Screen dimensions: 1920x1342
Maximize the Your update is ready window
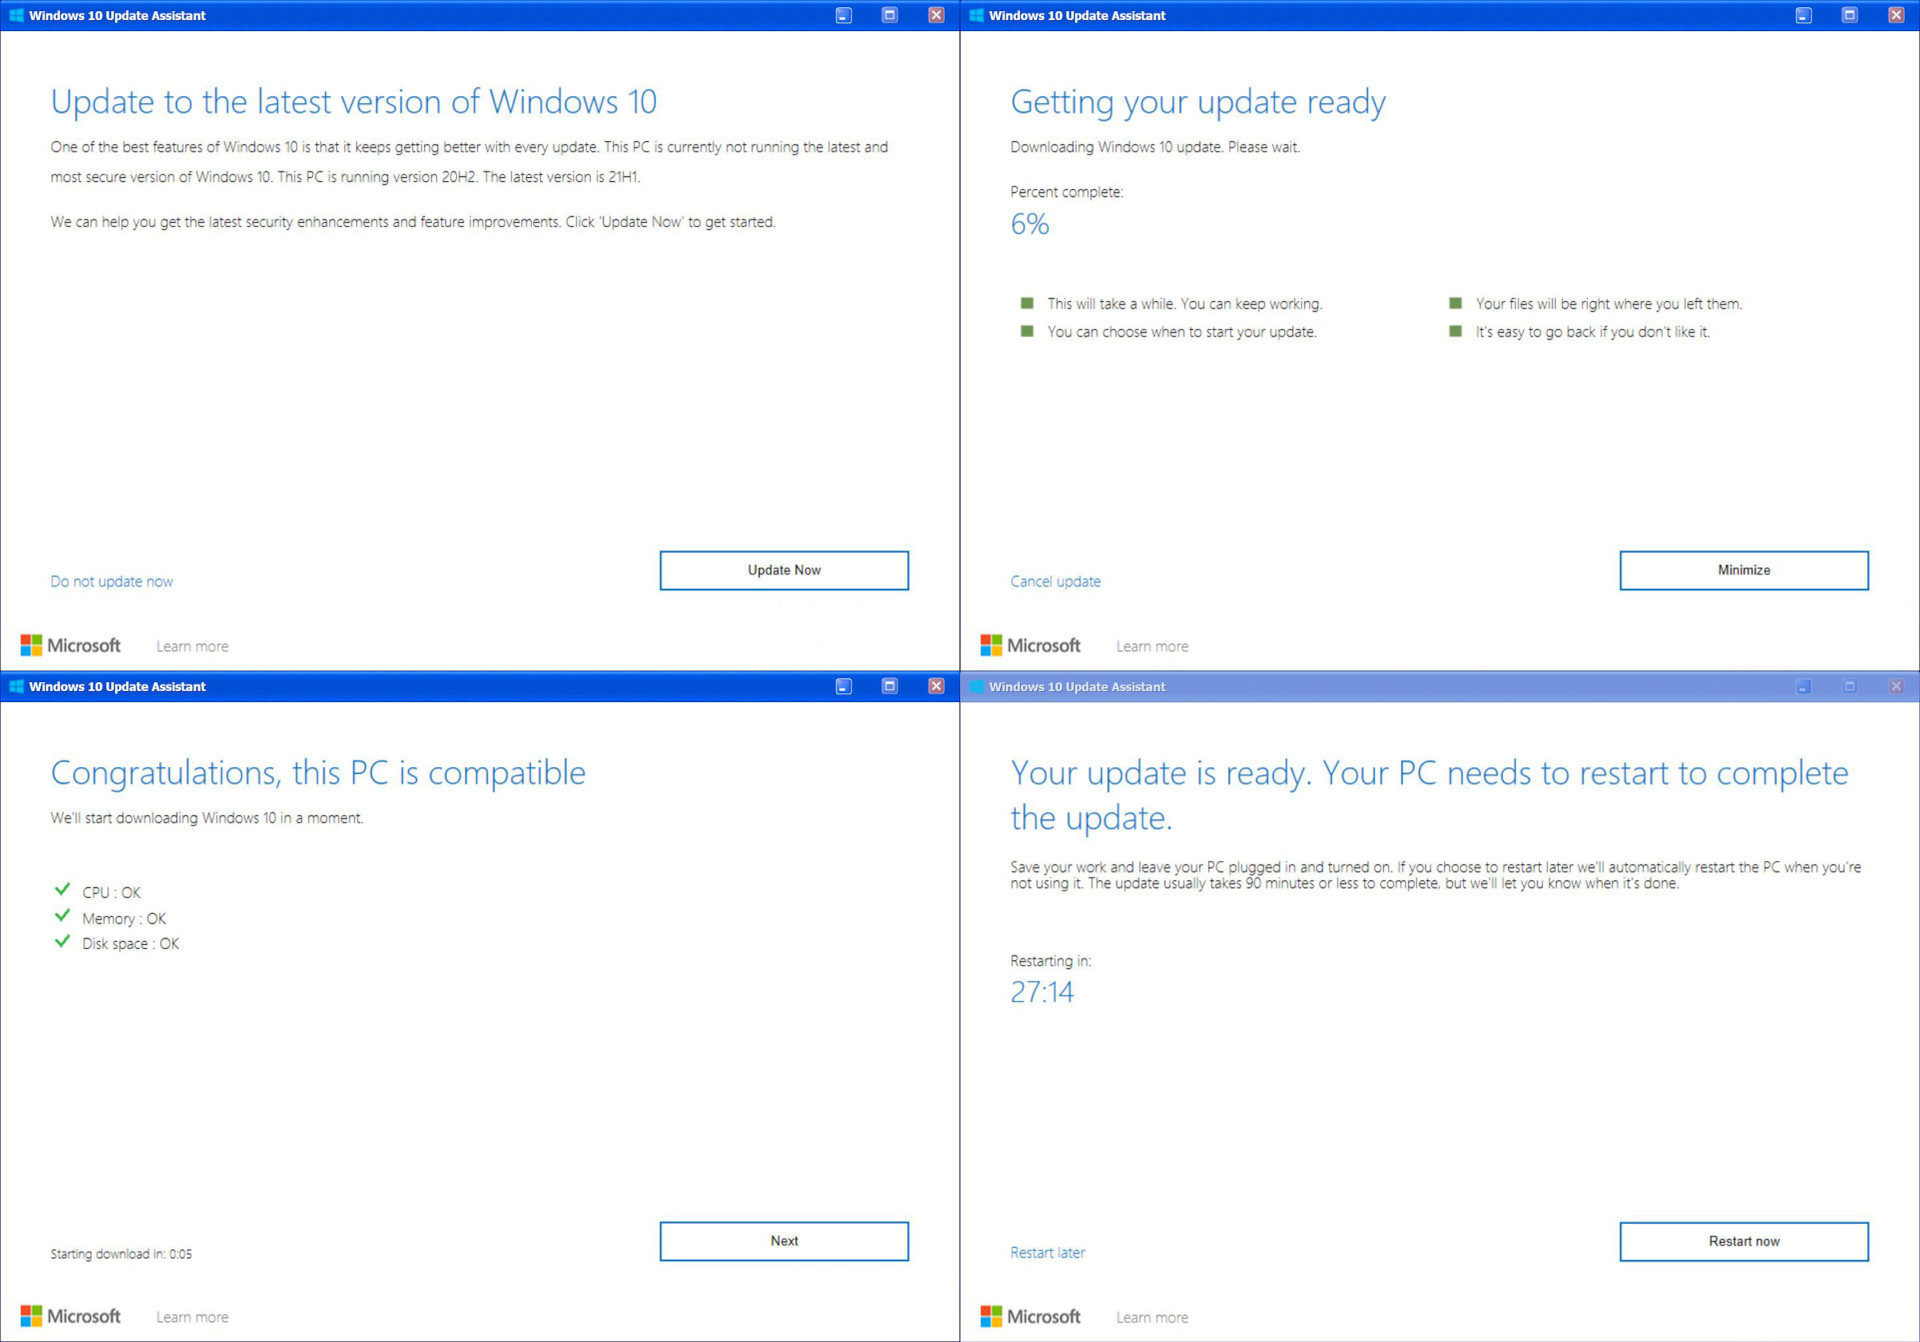click(1849, 686)
